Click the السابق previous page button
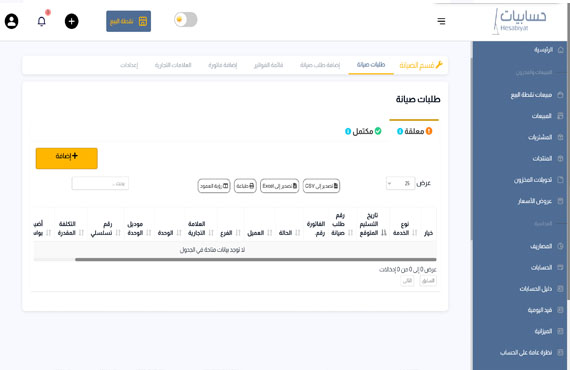 428,281
